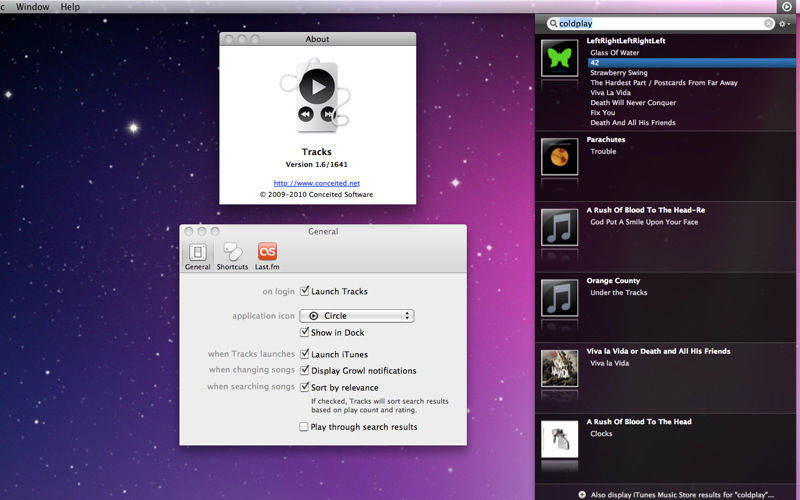800x500 pixels.
Task: Click the rewind button in About artwork
Action: [x=306, y=114]
